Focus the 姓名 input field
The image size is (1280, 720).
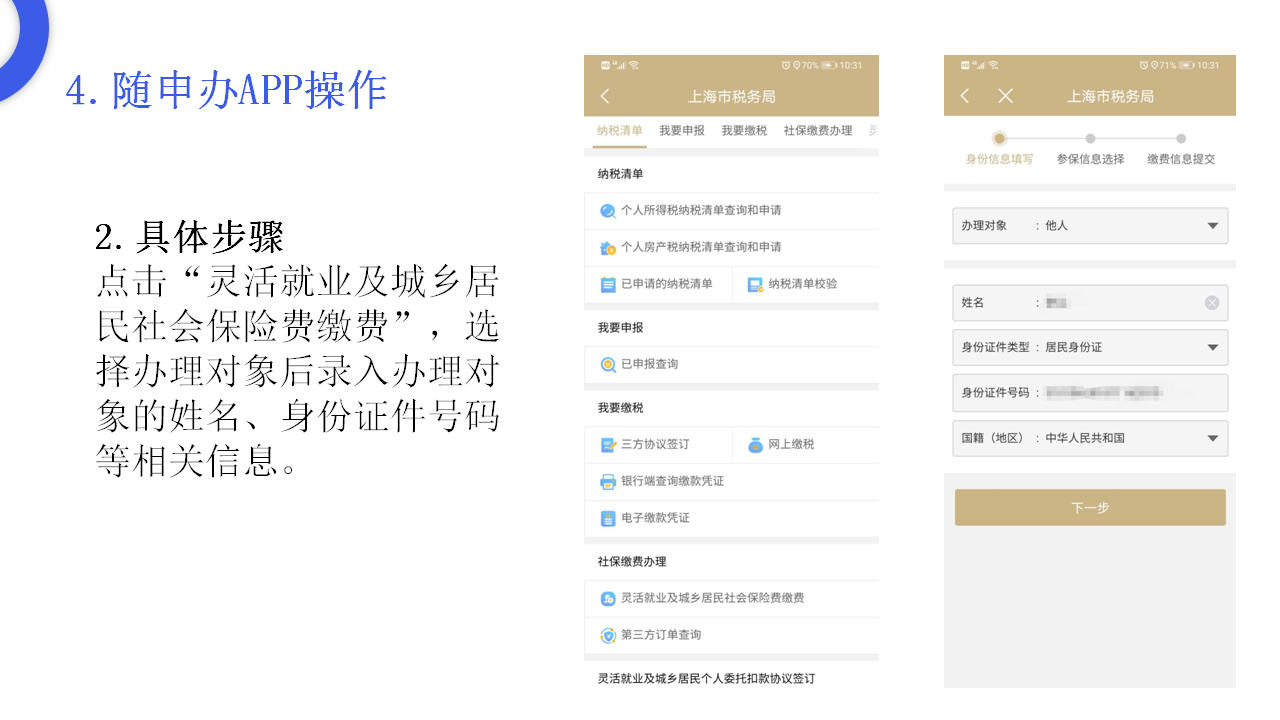[x=1090, y=303]
